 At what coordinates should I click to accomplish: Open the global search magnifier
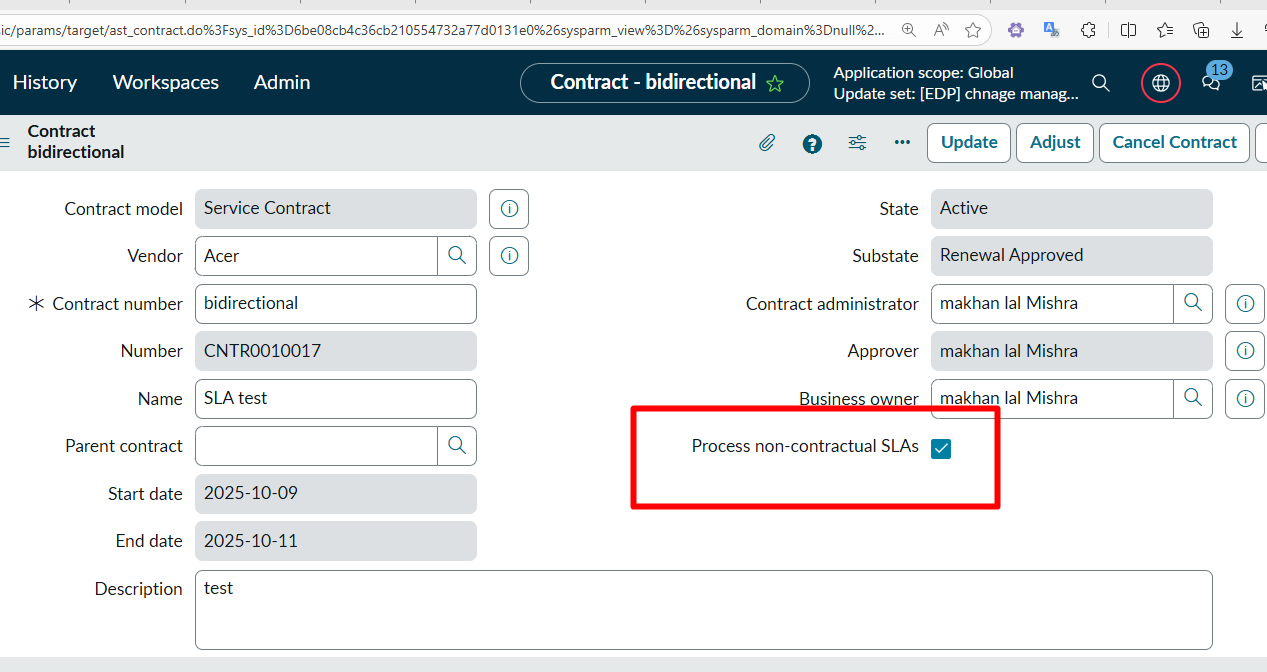click(x=1101, y=83)
